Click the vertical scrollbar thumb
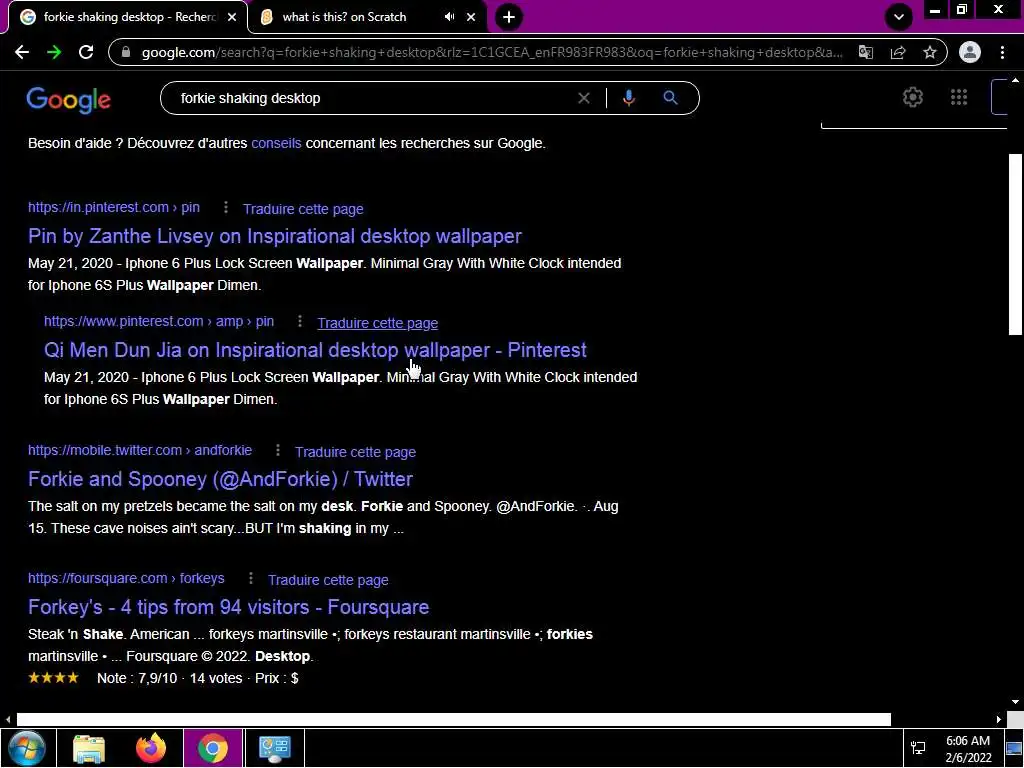This screenshot has width=1024, height=768. (x=1015, y=244)
